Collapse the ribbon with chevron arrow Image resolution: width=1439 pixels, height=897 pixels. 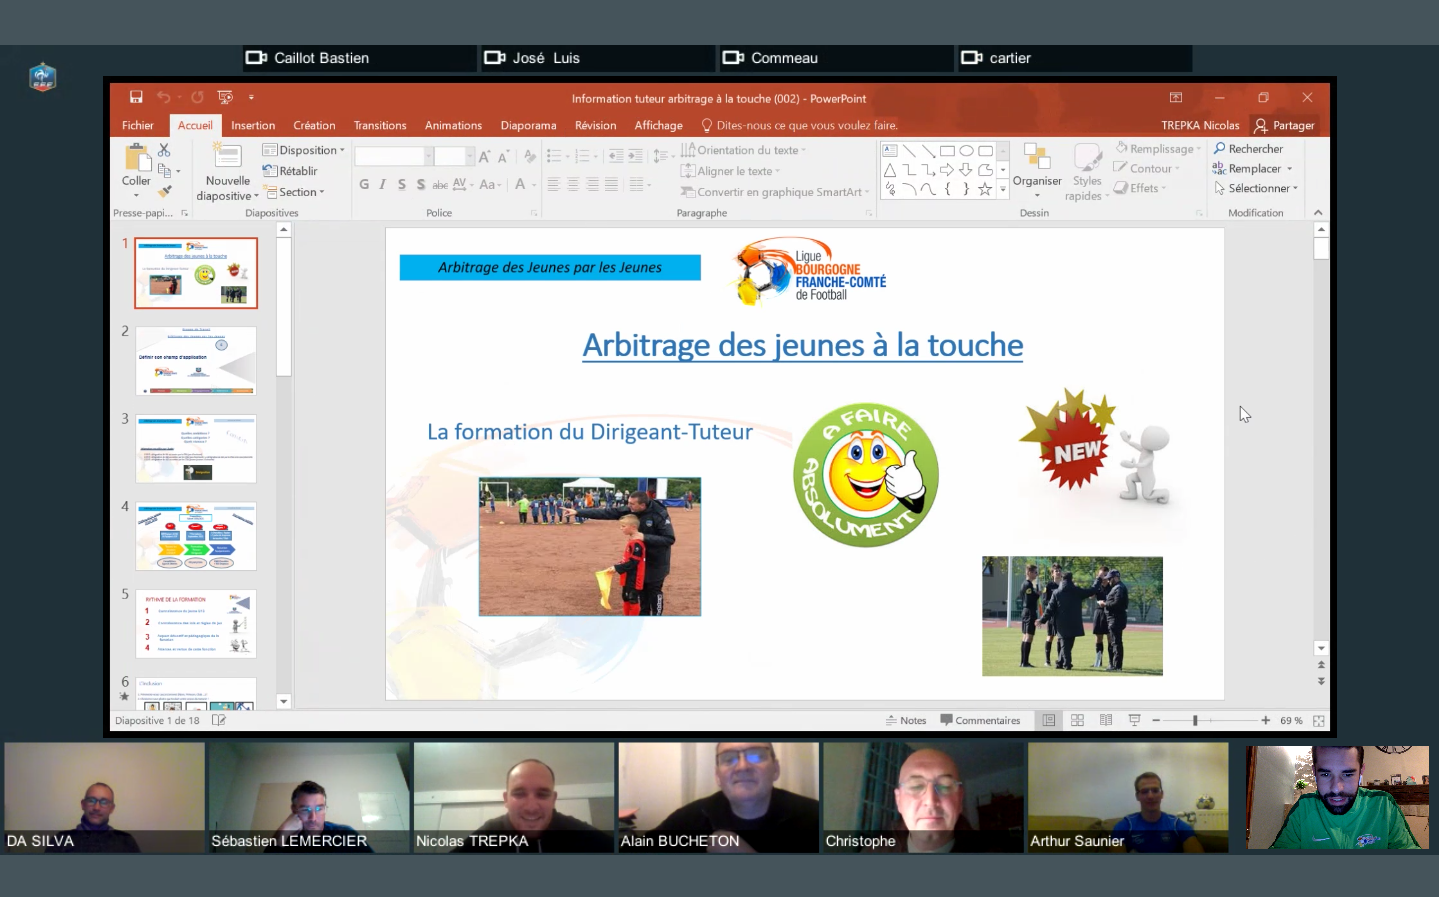(x=1318, y=213)
